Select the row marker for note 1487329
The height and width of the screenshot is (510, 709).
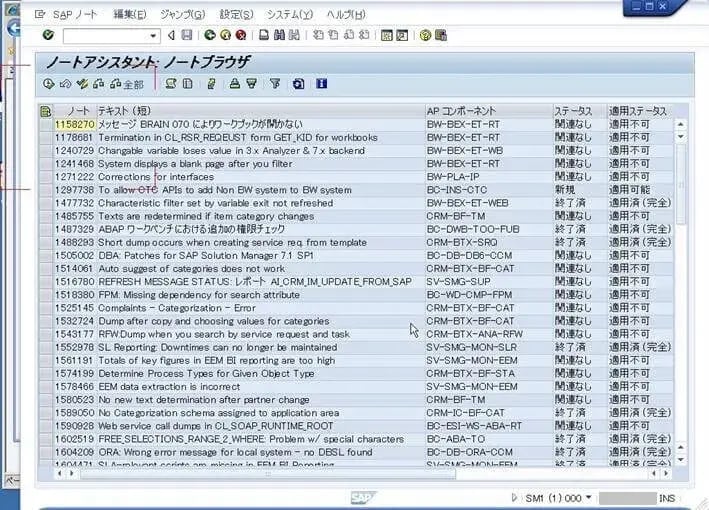pyautogui.click(x=46, y=229)
